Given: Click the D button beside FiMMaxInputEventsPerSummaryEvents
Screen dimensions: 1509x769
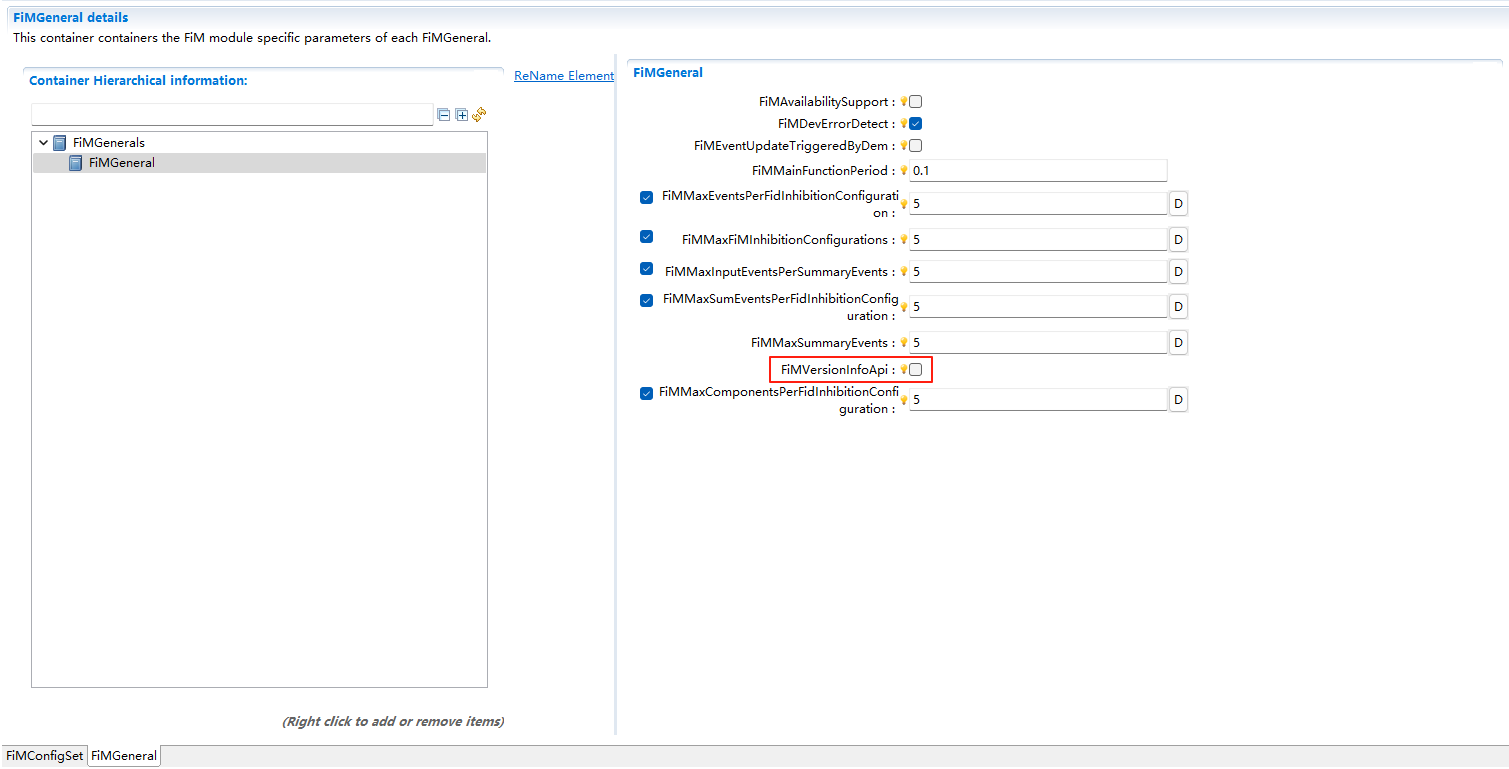Looking at the screenshot, I should pyautogui.click(x=1178, y=271).
